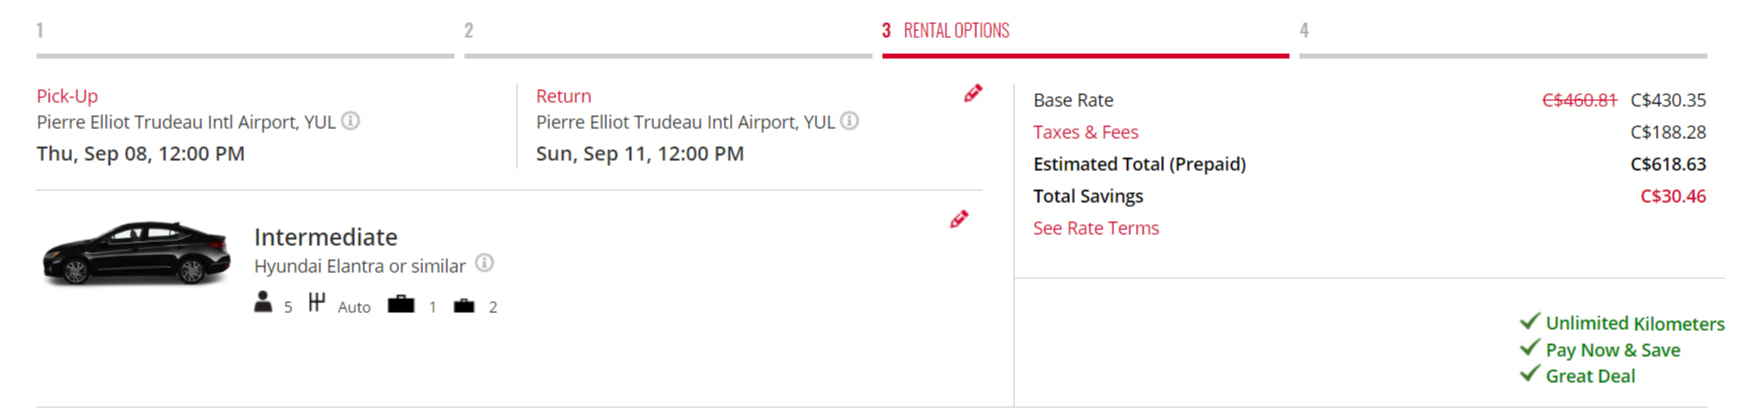Open the See Rate Terms link
Image resolution: width=1747 pixels, height=413 pixels.
click(x=1095, y=228)
